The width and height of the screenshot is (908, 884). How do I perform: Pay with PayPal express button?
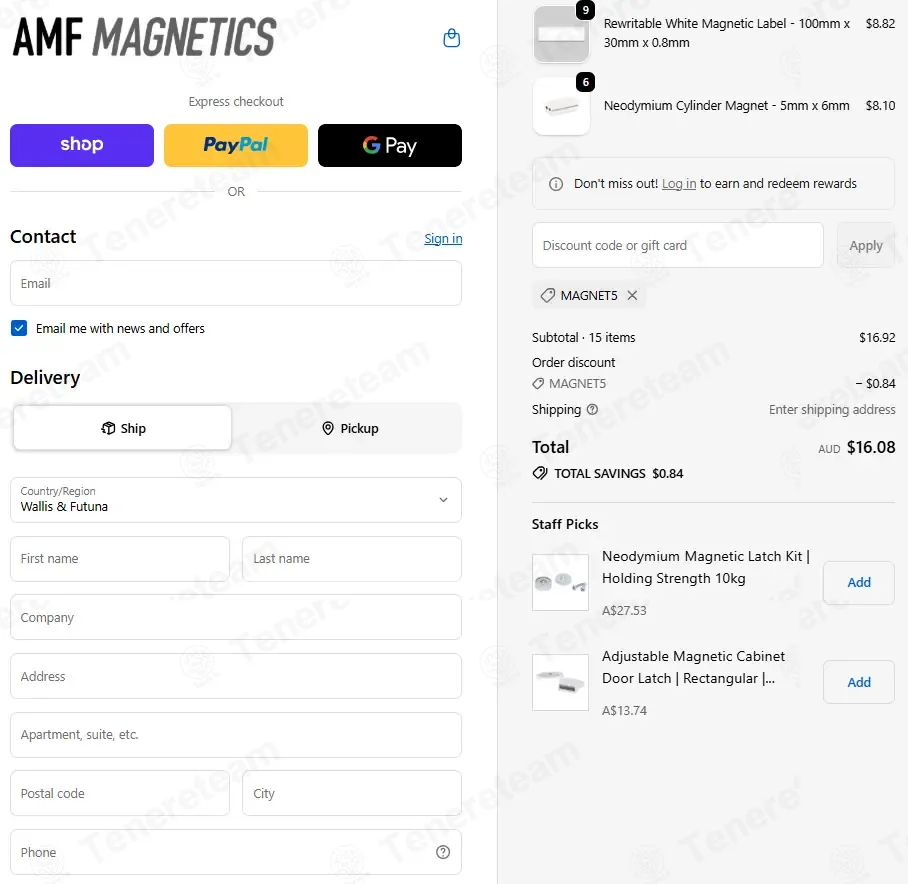click(x=236, y=145)
